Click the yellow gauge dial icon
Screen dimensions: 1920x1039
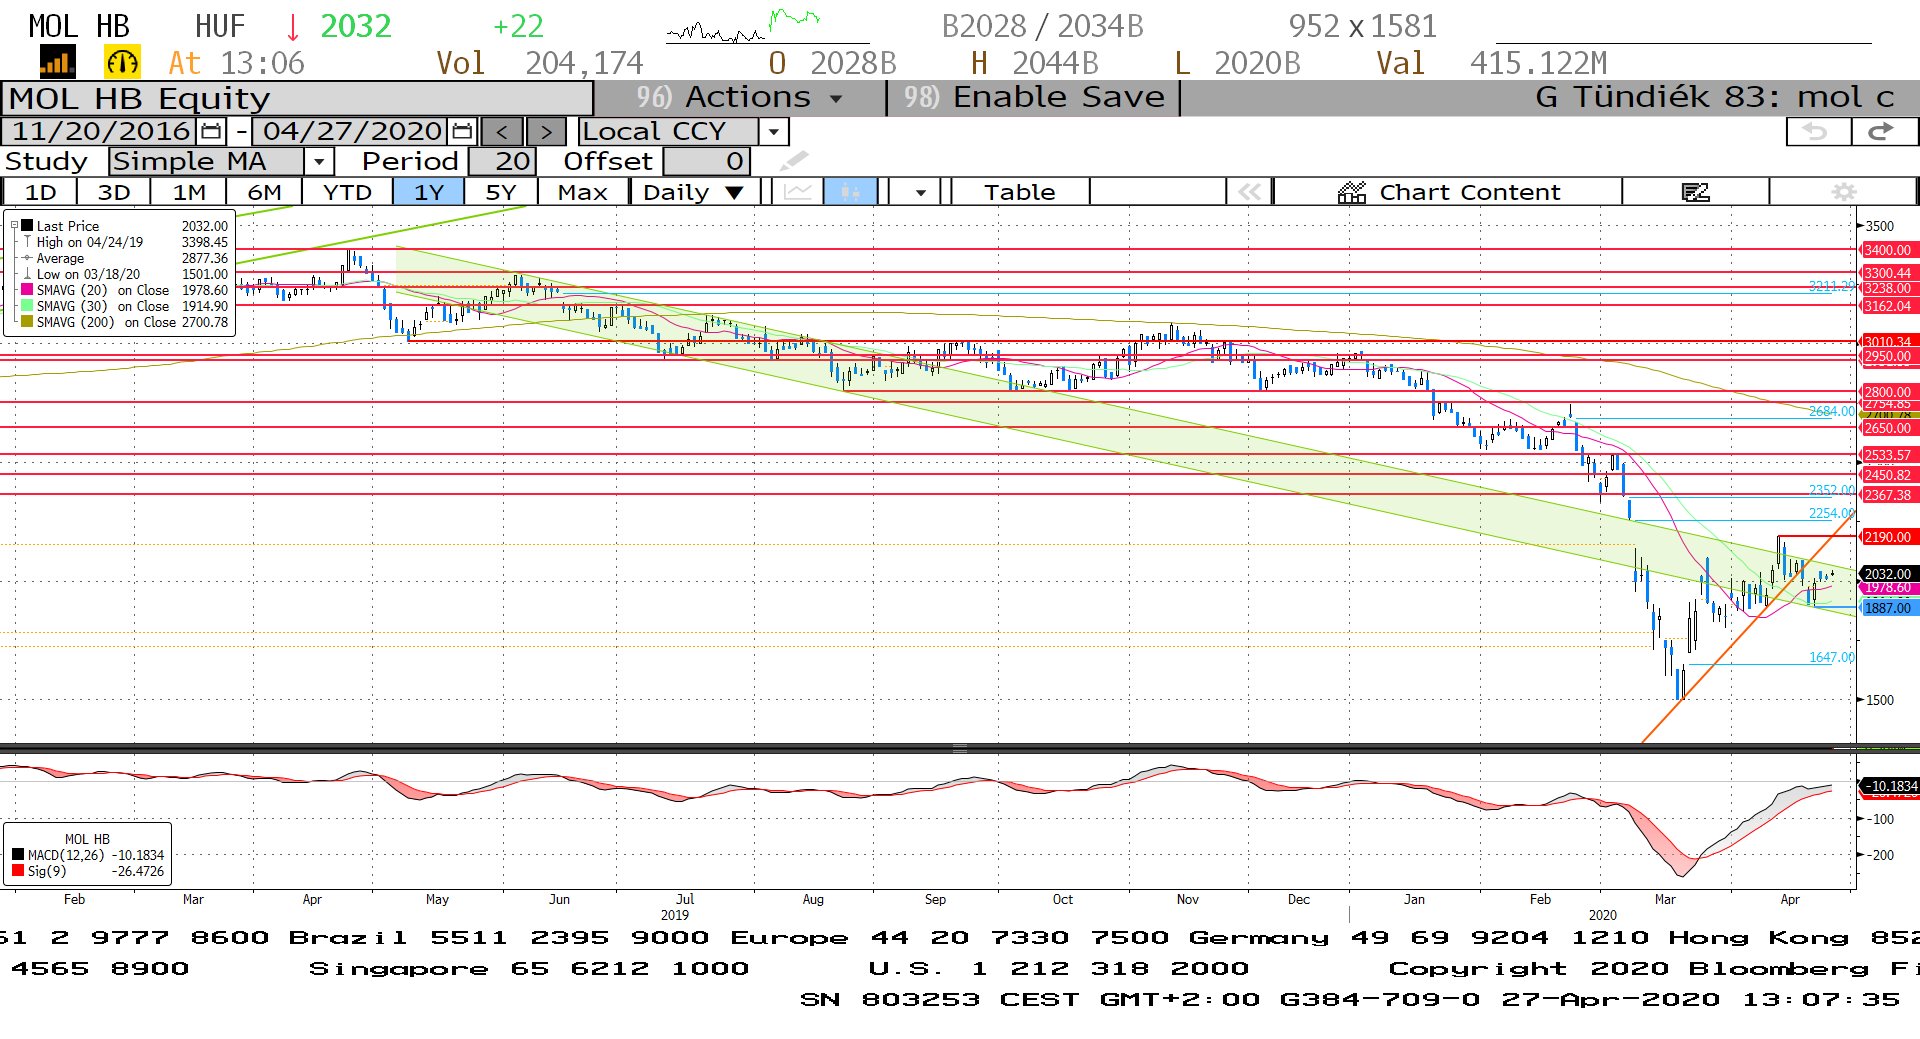(x=122, y=63)
